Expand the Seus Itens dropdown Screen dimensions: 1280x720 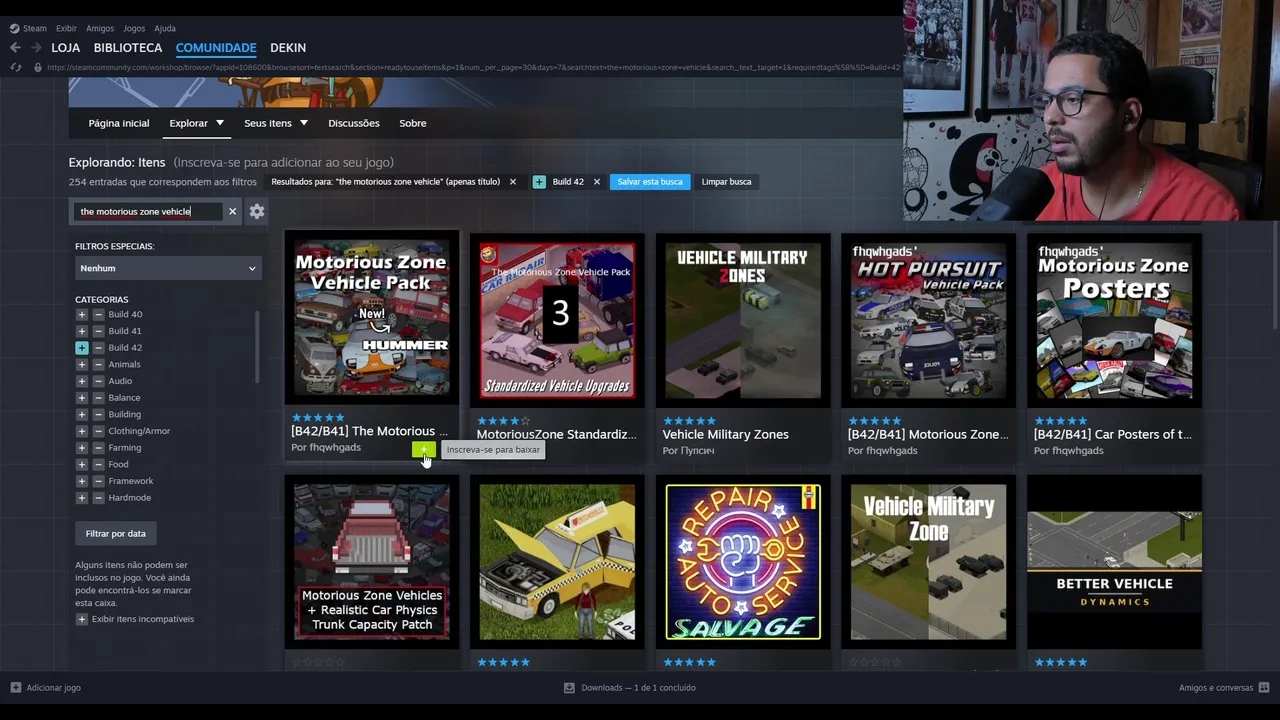click(276, 123)
